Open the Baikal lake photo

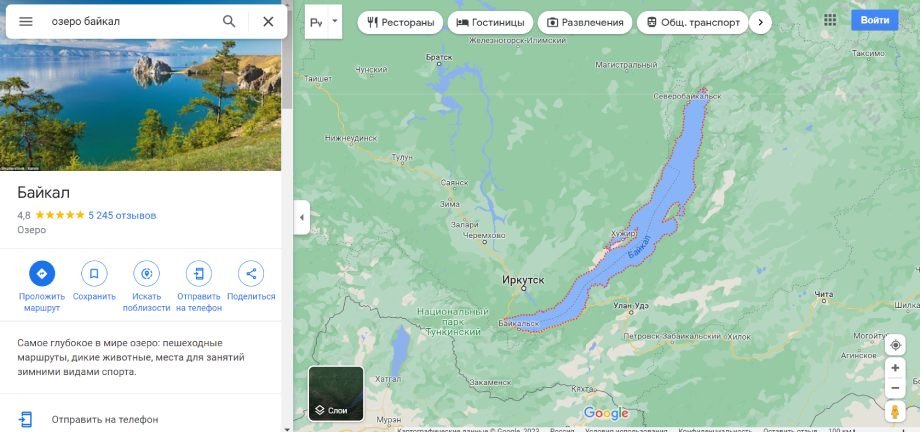tap(141, 104)
